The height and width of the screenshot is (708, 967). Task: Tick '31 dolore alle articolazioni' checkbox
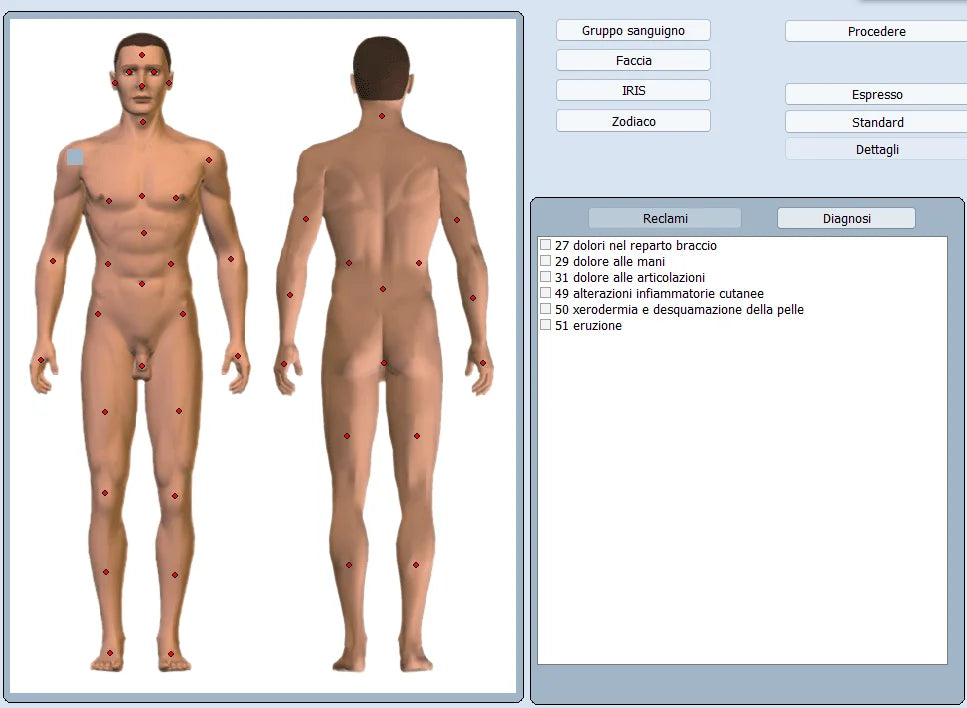pos(546,277)
